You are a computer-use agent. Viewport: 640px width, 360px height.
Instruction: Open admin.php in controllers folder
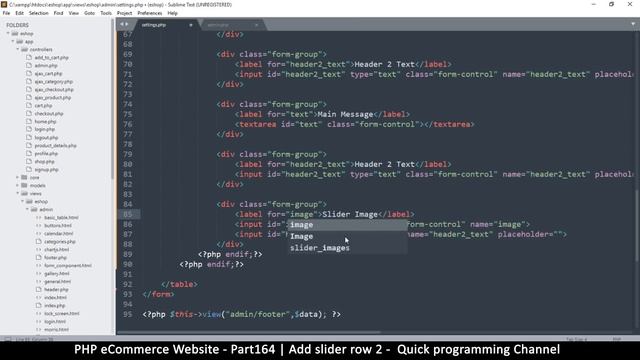tap(46, 66)
